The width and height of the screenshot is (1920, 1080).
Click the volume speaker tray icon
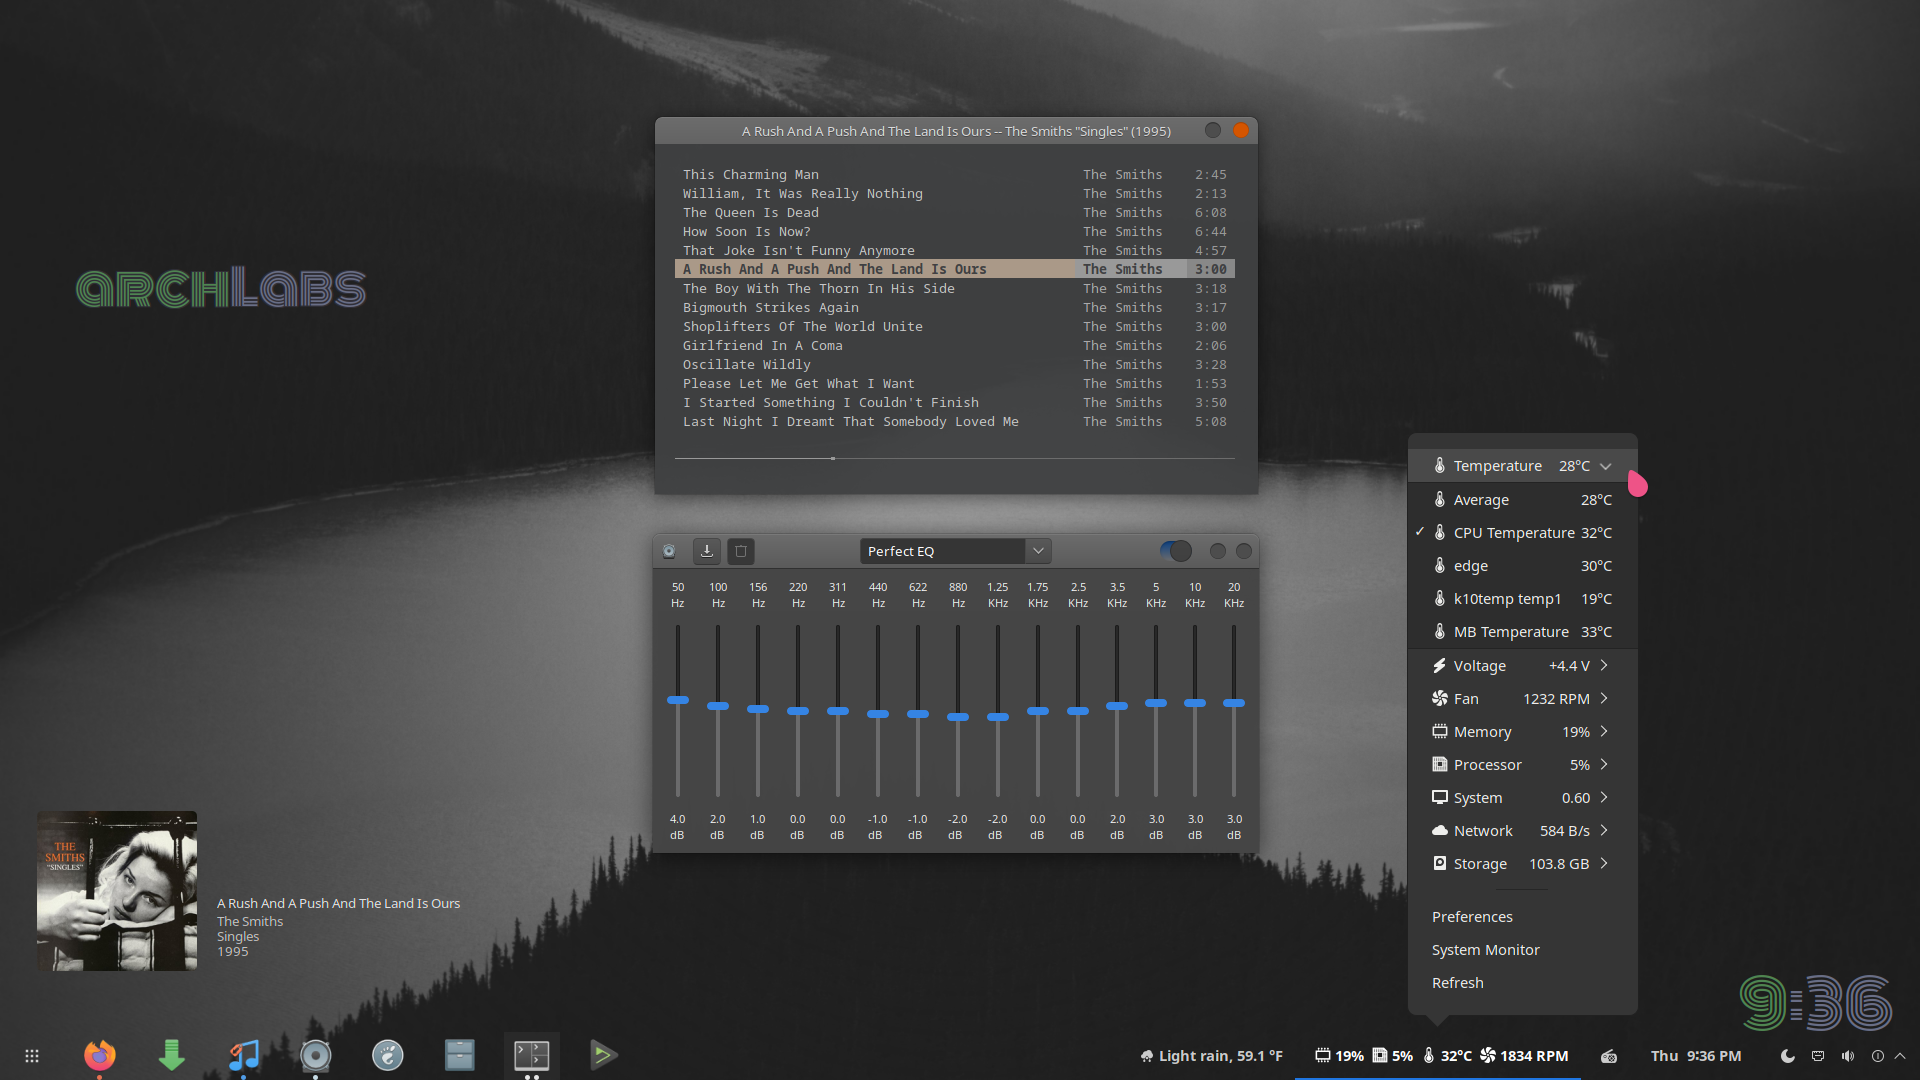click(x=1847, y=1056)
